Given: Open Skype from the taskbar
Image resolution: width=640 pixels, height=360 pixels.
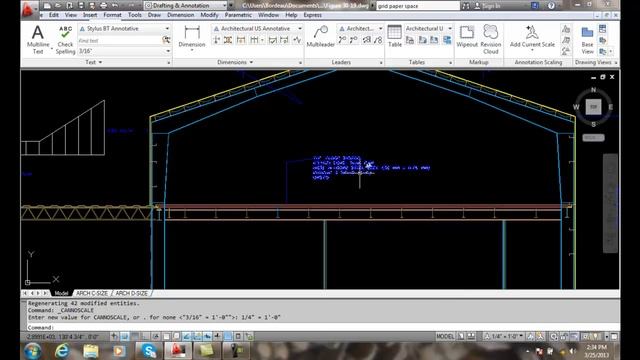Looking at the screenshot, I should click(149, 351).
